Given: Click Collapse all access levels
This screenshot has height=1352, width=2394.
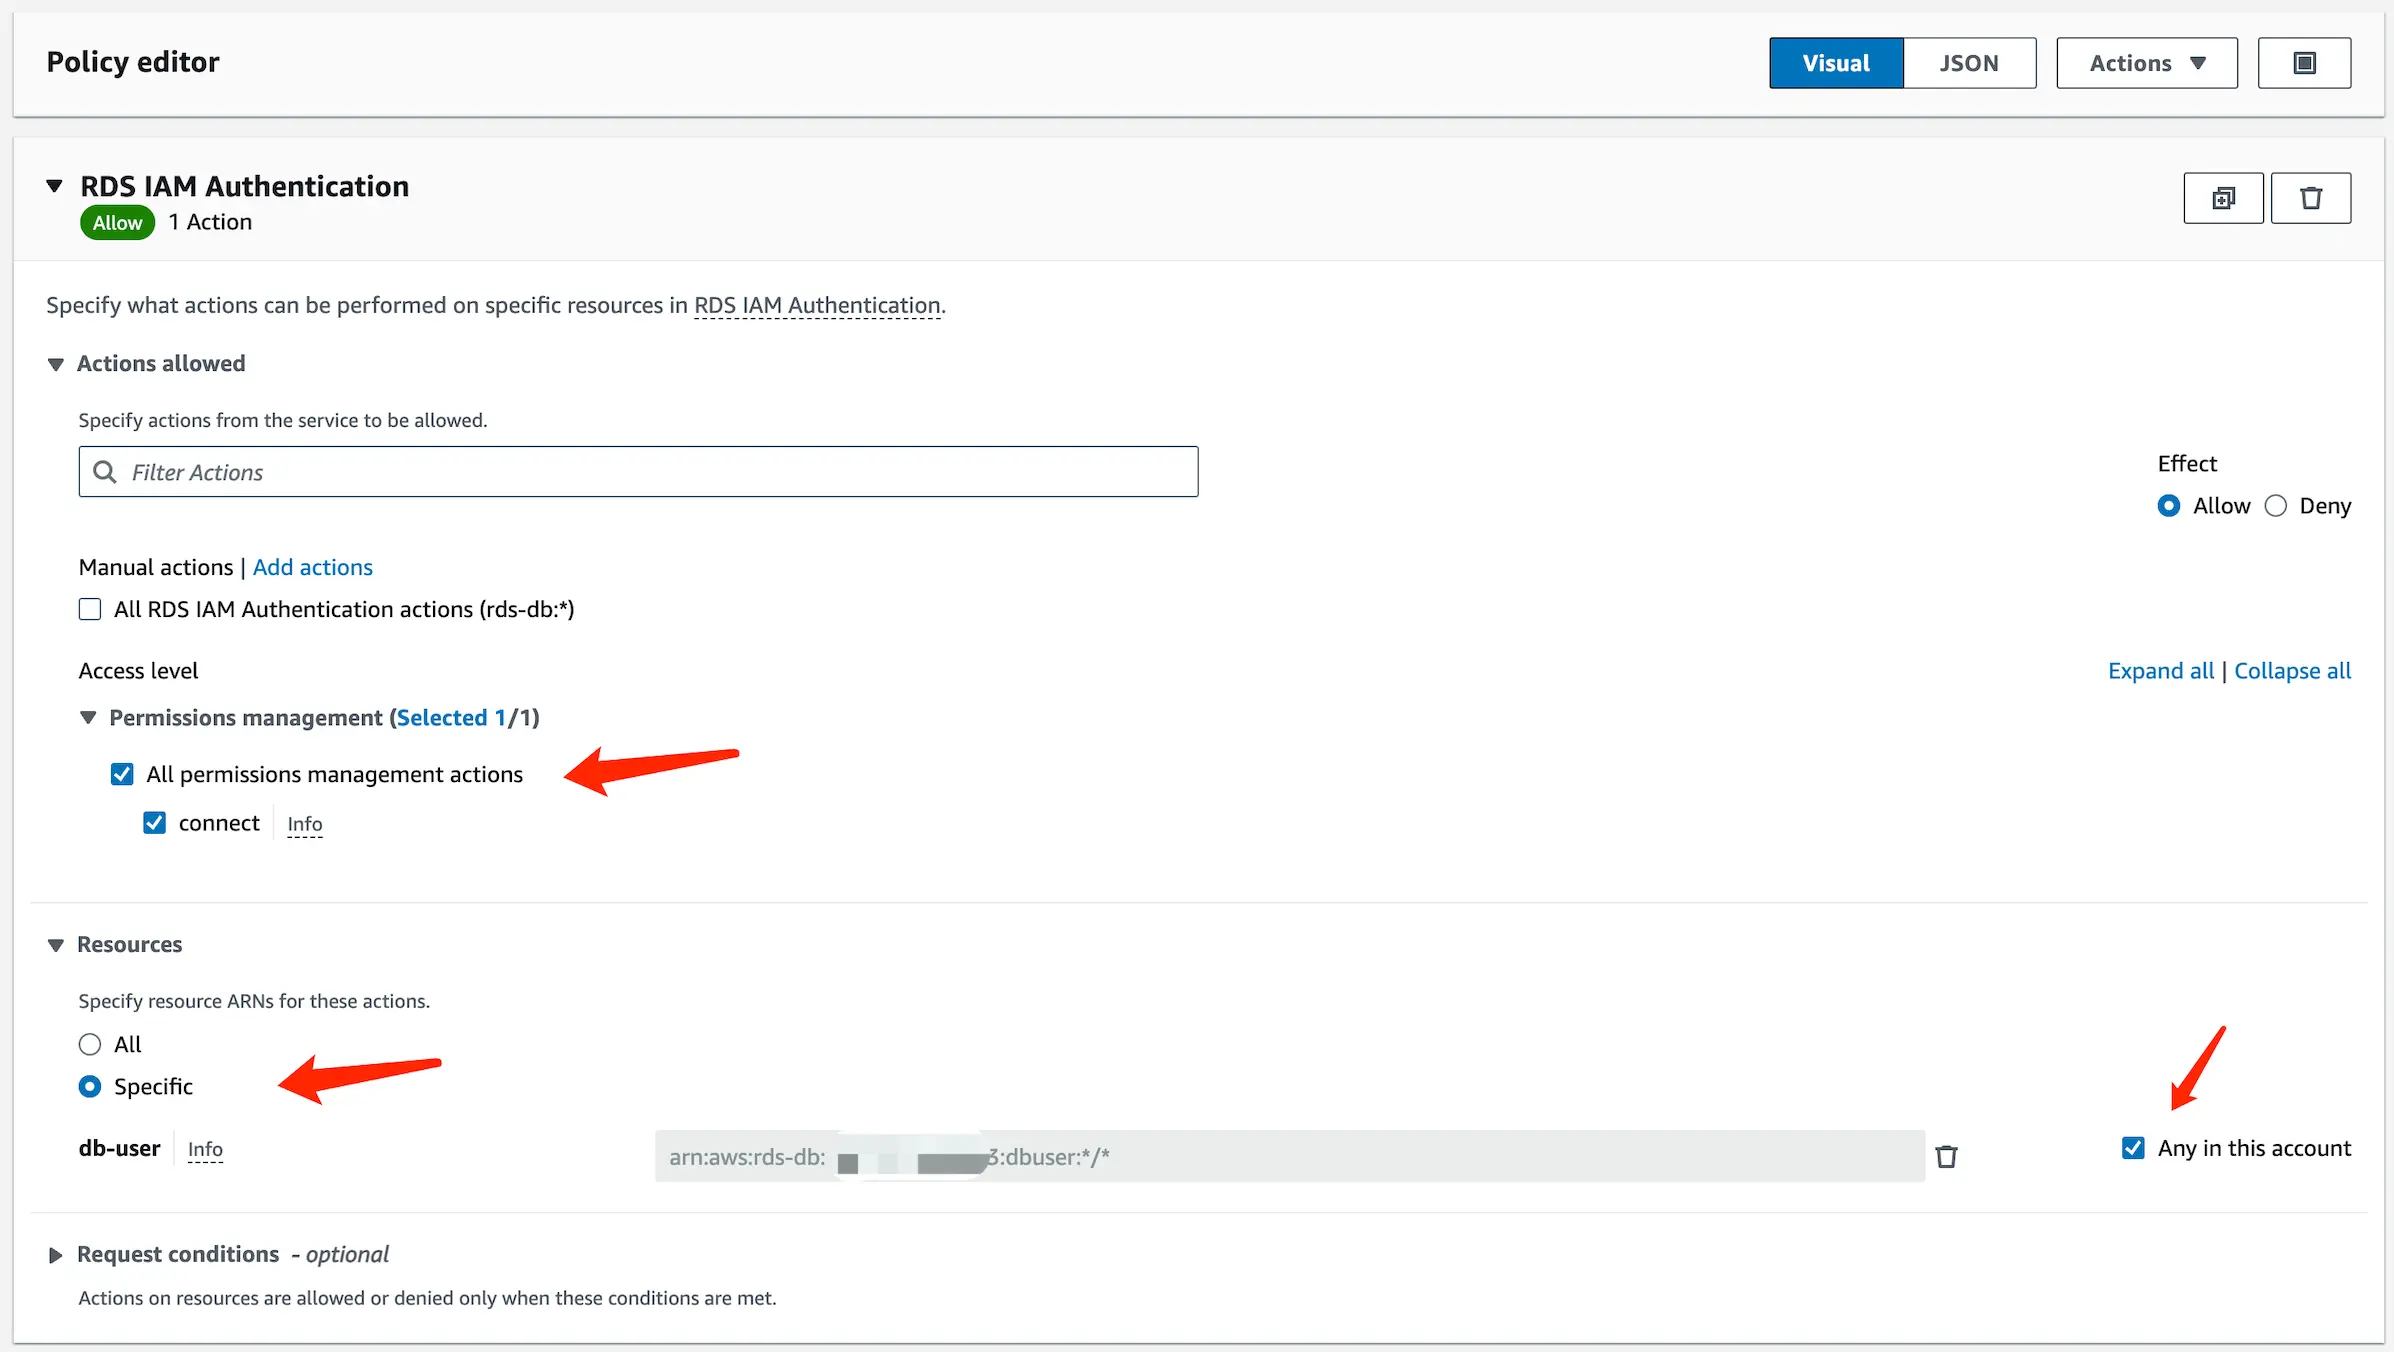Looking at the screenshot, I should click(x=2292, y=671).
